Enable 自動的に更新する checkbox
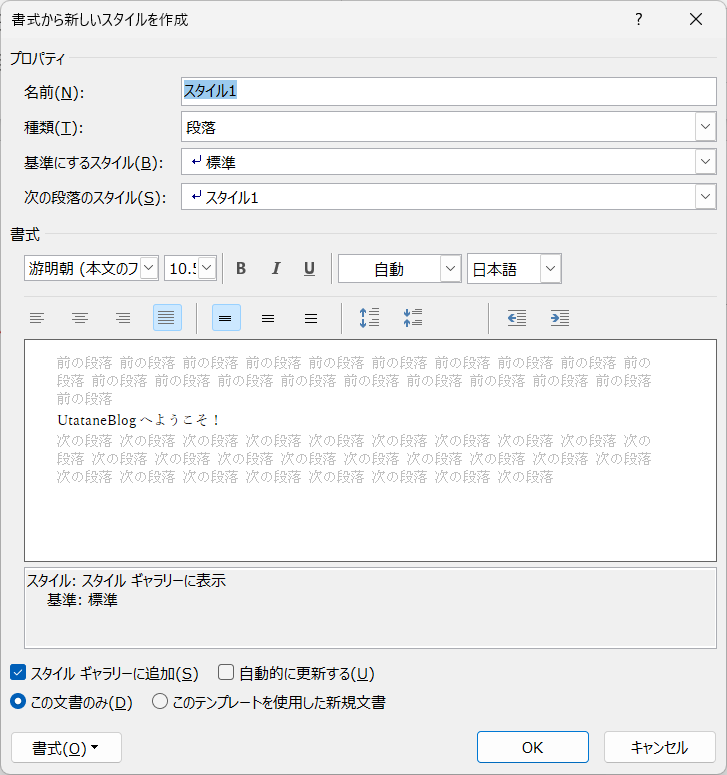The width and height of the screenshot is (727, 775). coord(226,673)
